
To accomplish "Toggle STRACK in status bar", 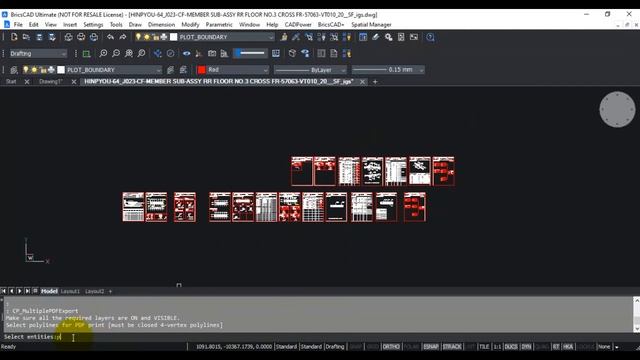I will point(452,347).
